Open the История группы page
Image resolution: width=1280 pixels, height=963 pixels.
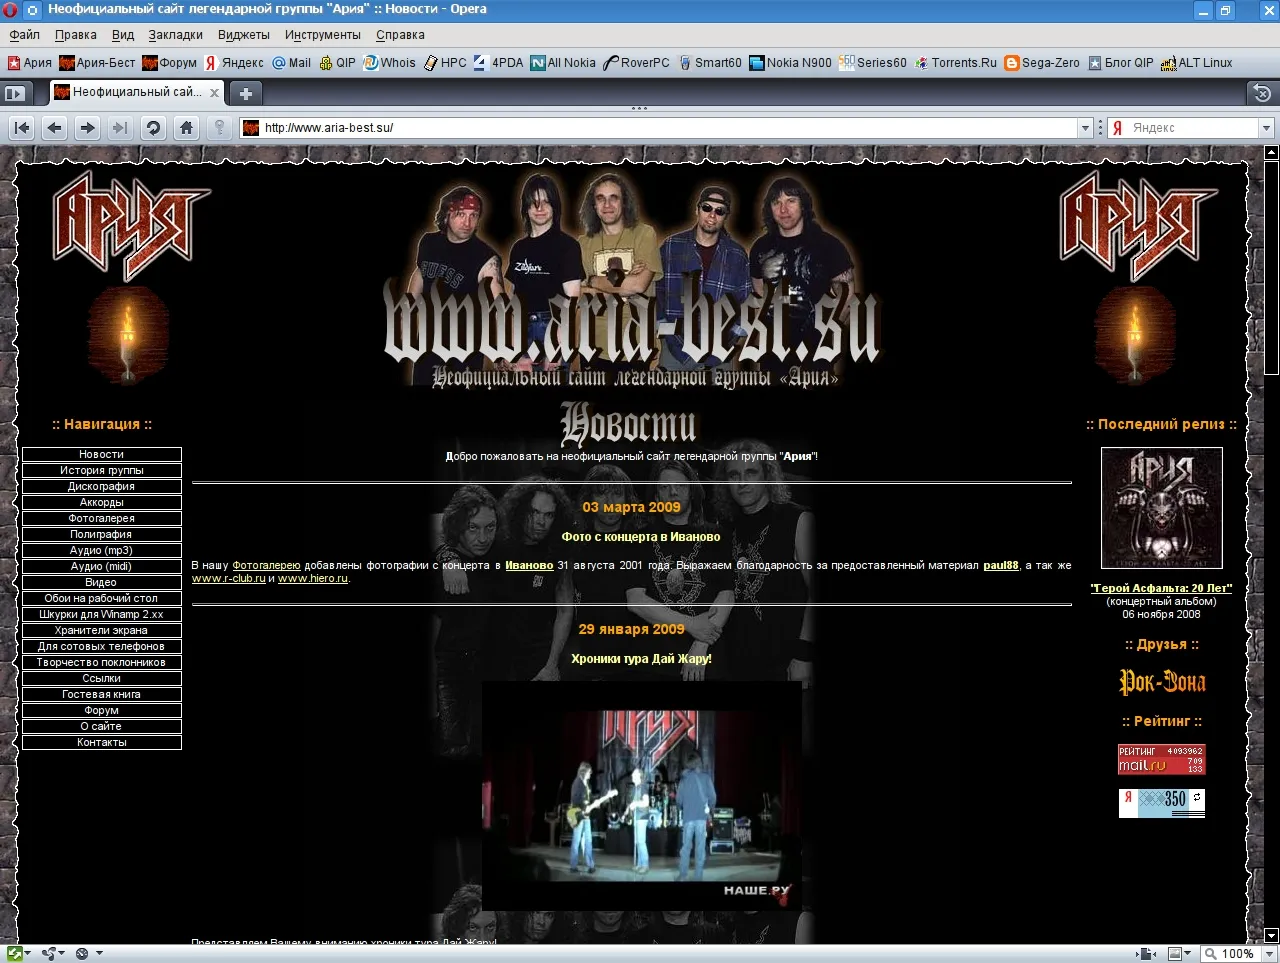click(x=102, y=471)
